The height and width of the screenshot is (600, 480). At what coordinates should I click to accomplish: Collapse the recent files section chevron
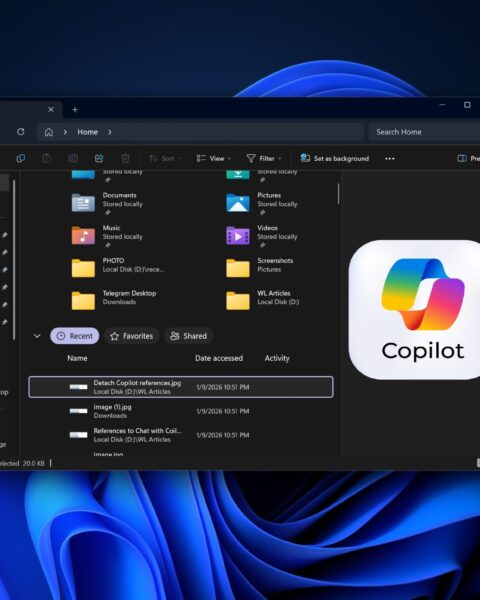point(37,336)
